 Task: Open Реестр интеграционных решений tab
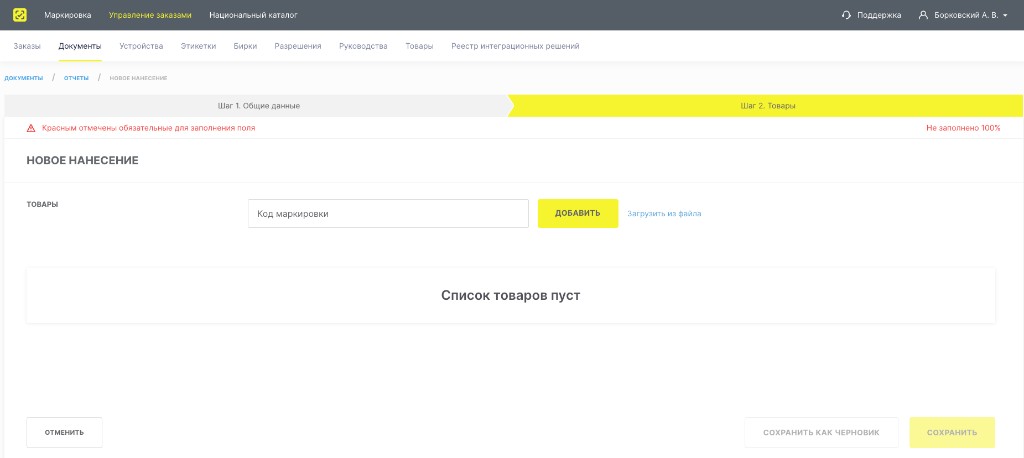coord(515,46)
